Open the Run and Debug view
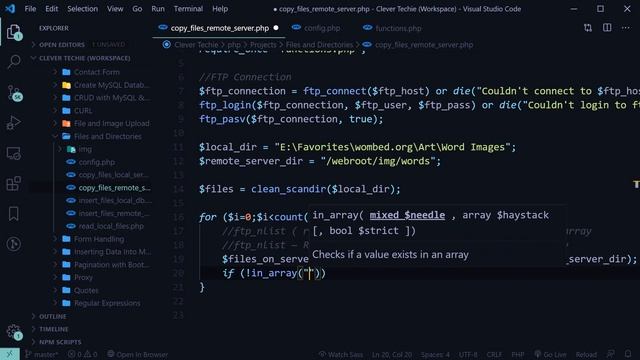The width and height of the screenshot is (640, 360). pyautogui.click(x=13, y=123)
